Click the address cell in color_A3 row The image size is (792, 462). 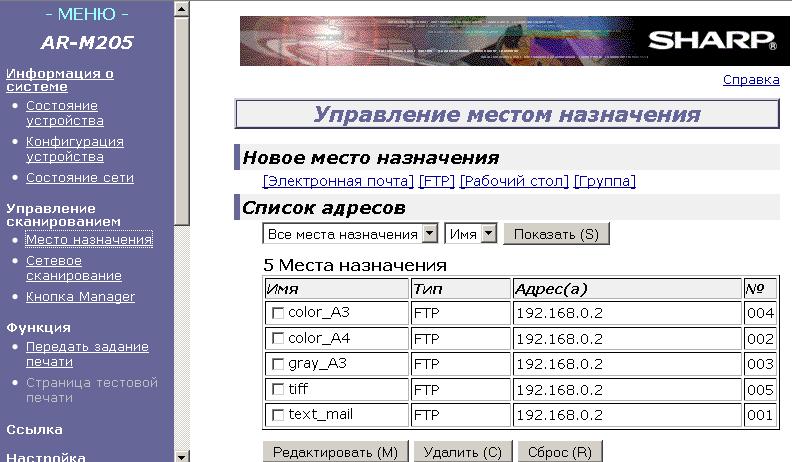(x=627, y=313)
